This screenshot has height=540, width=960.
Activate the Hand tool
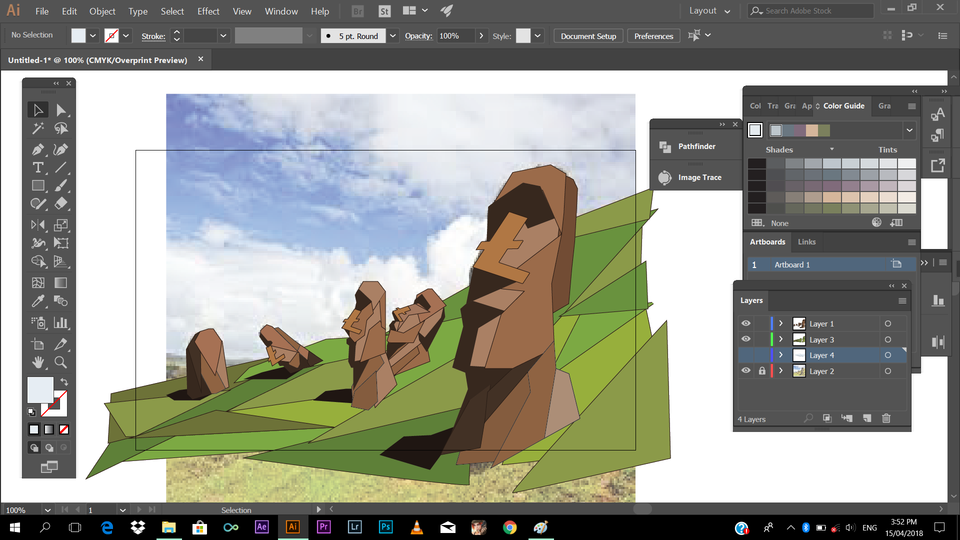point(38,362)
